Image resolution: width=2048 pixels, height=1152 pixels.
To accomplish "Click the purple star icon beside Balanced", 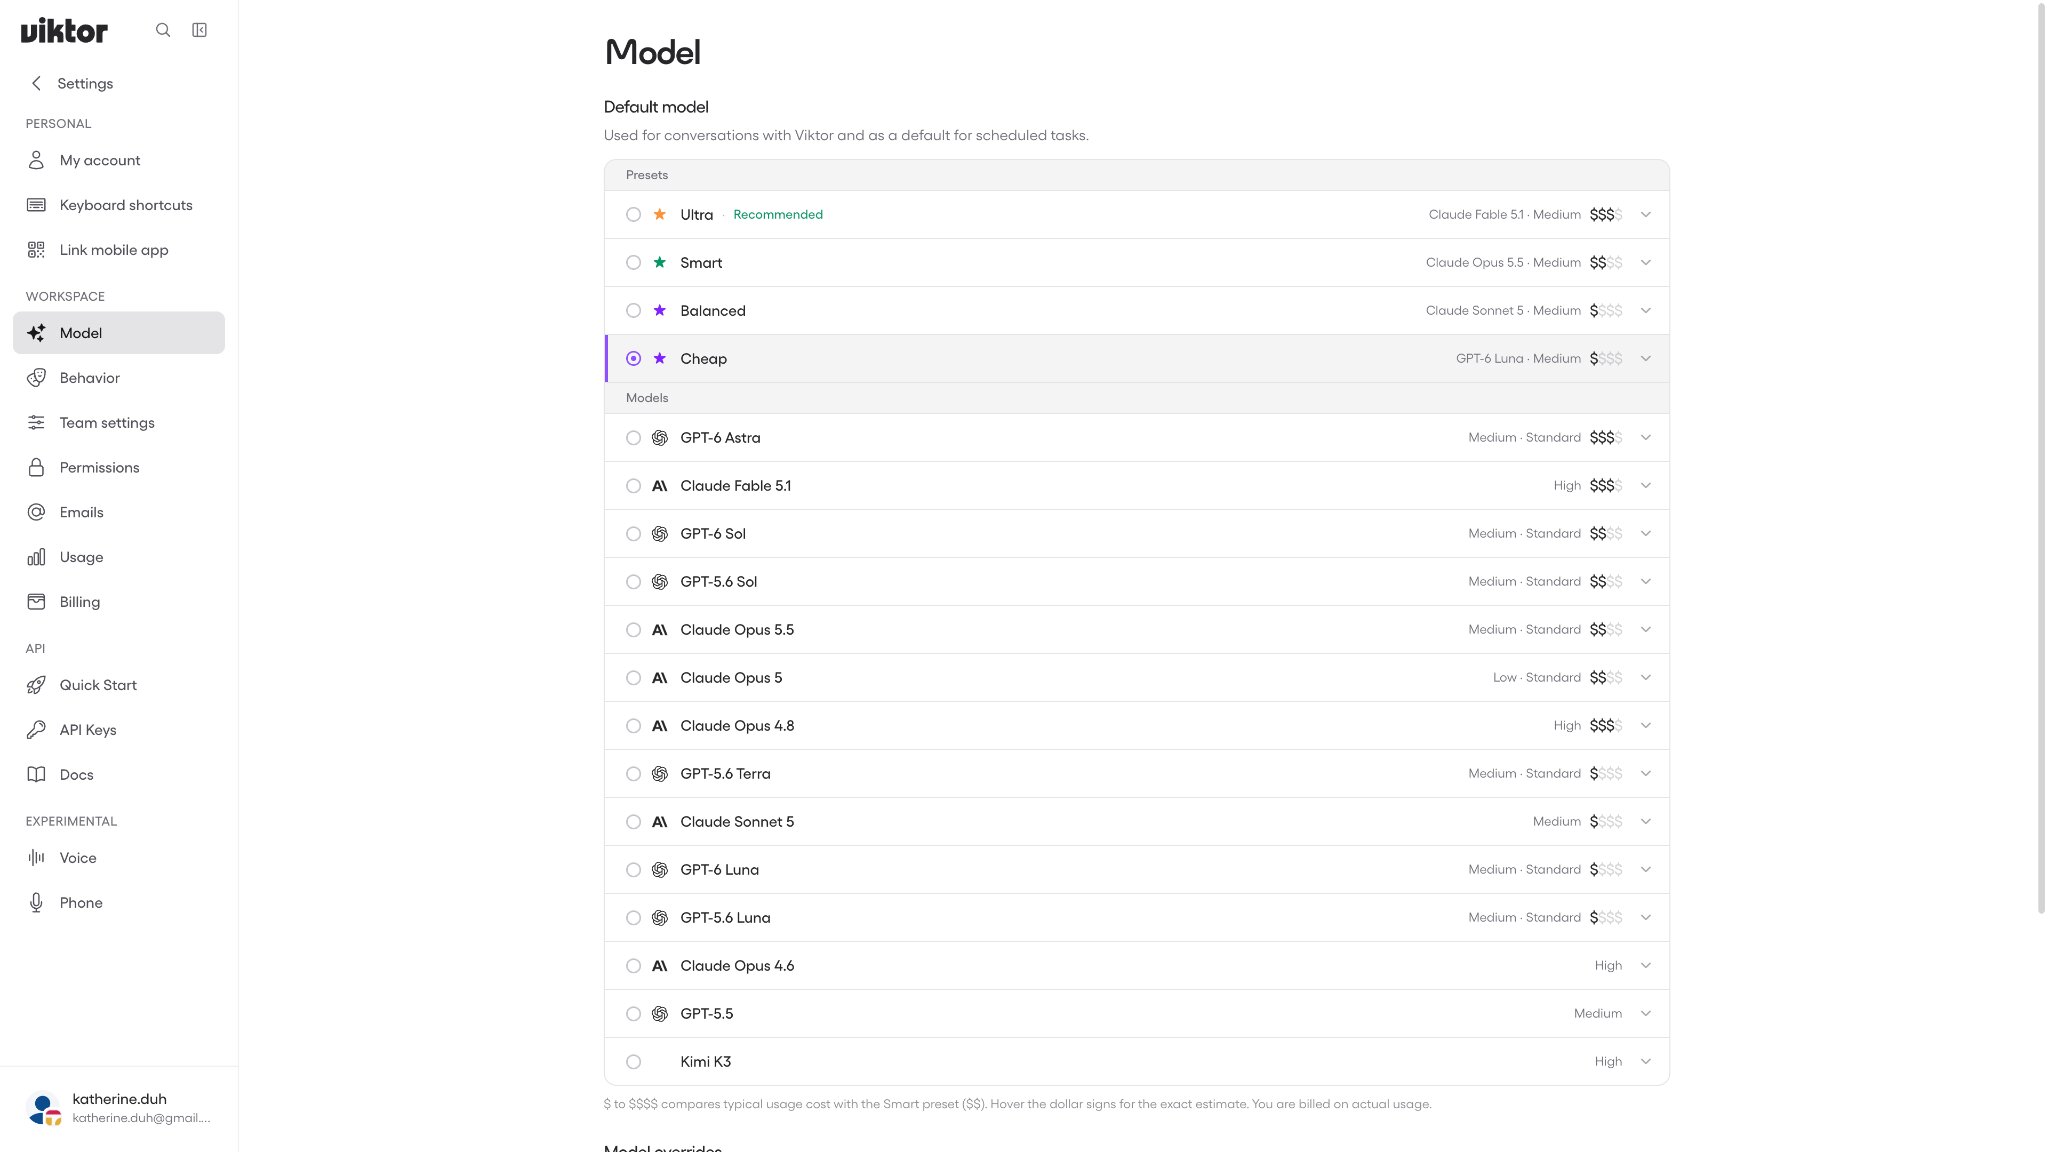I will point(660,310).
